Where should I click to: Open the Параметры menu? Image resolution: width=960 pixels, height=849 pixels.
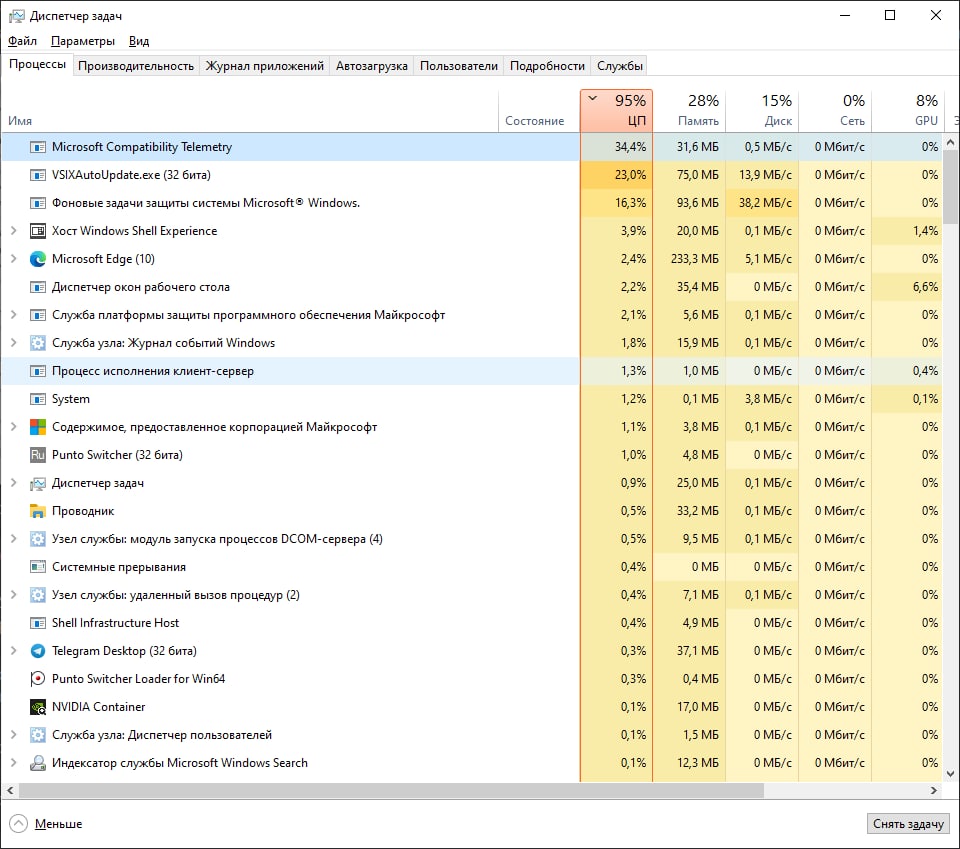tap(83, 41)
